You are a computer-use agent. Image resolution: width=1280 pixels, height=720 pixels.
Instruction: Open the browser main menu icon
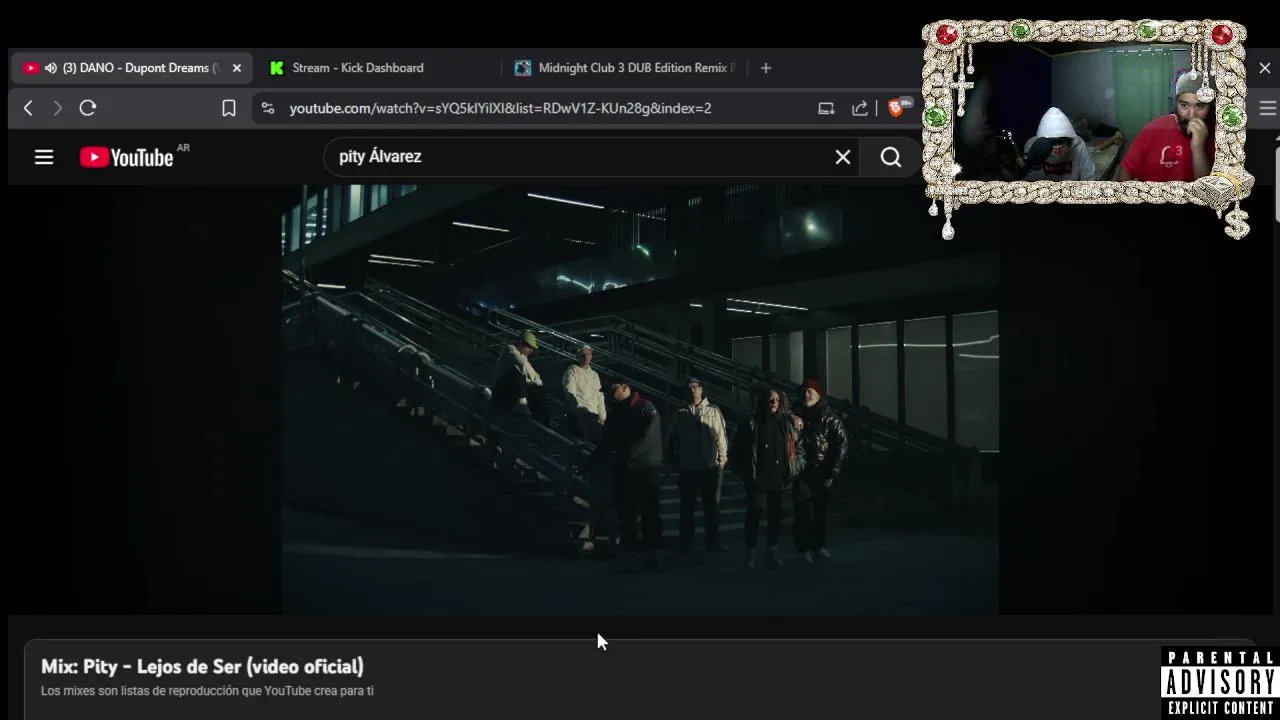pyautogui.click(x=1268, y=108)
